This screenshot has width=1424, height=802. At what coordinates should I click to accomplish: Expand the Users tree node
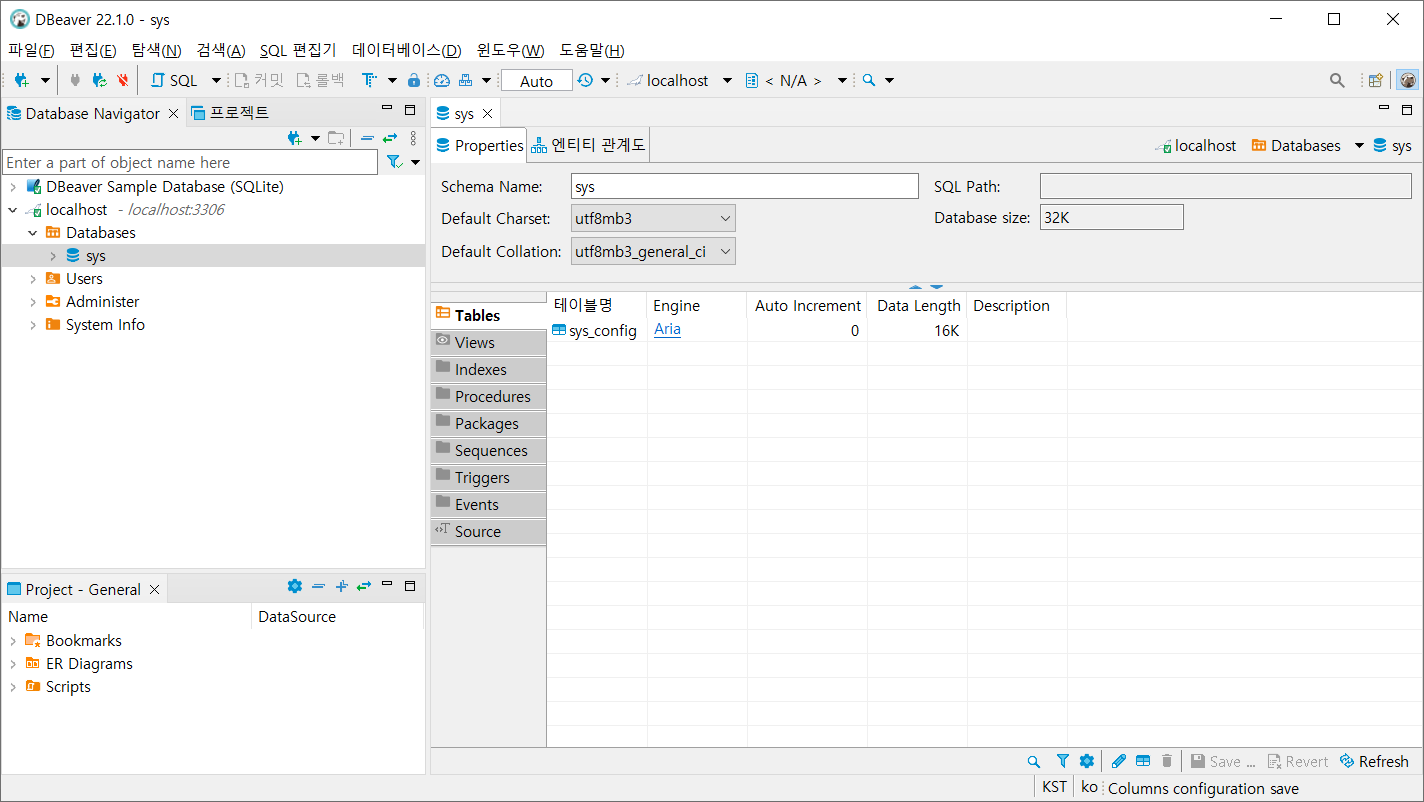[x=33, y=279]
